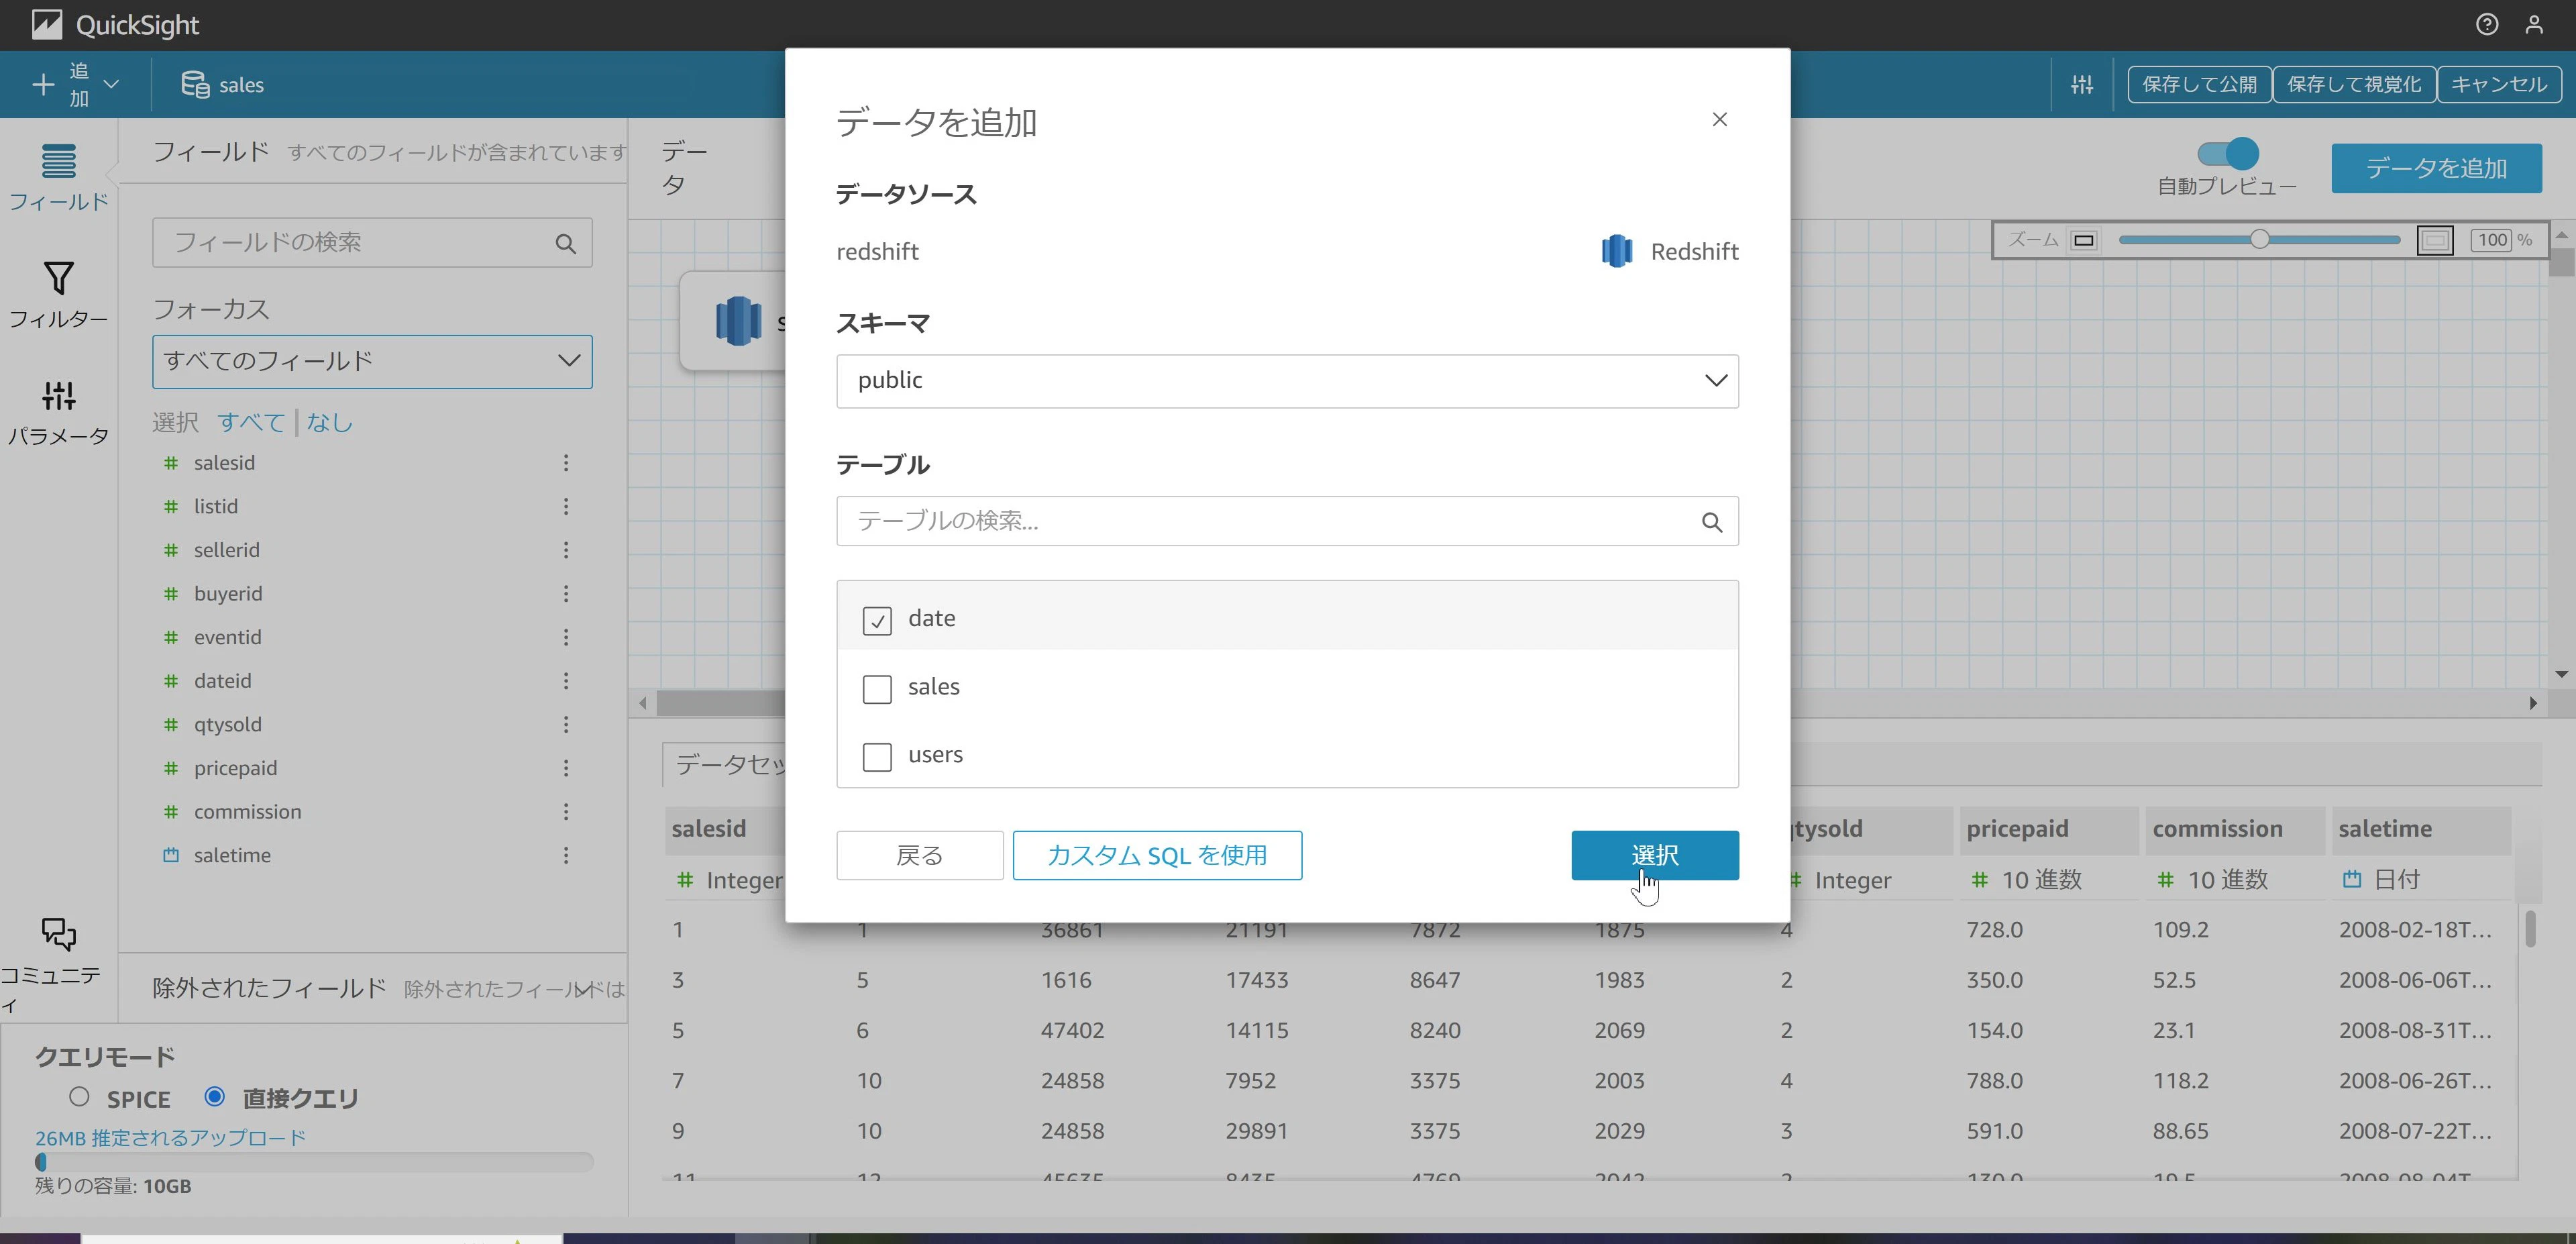Open the スキーマ public dropdown
The height and width of the screenshot is (1244, 2576).
(x=1287, y=381)
